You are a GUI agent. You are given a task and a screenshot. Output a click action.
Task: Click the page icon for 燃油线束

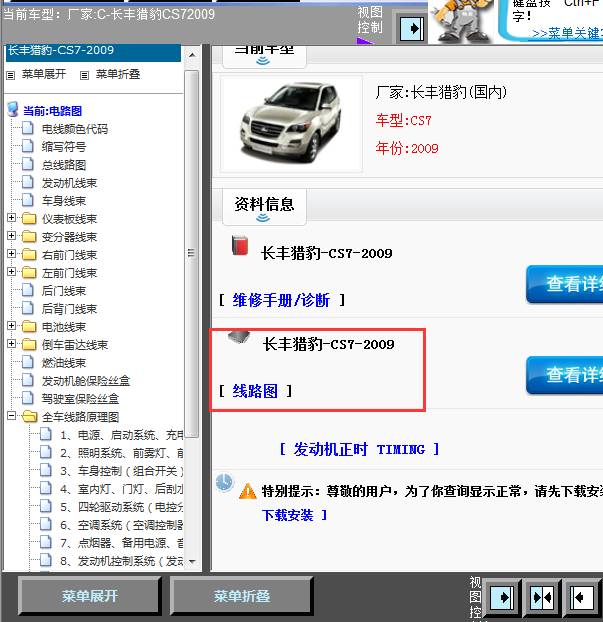click(x=28, y=362)
